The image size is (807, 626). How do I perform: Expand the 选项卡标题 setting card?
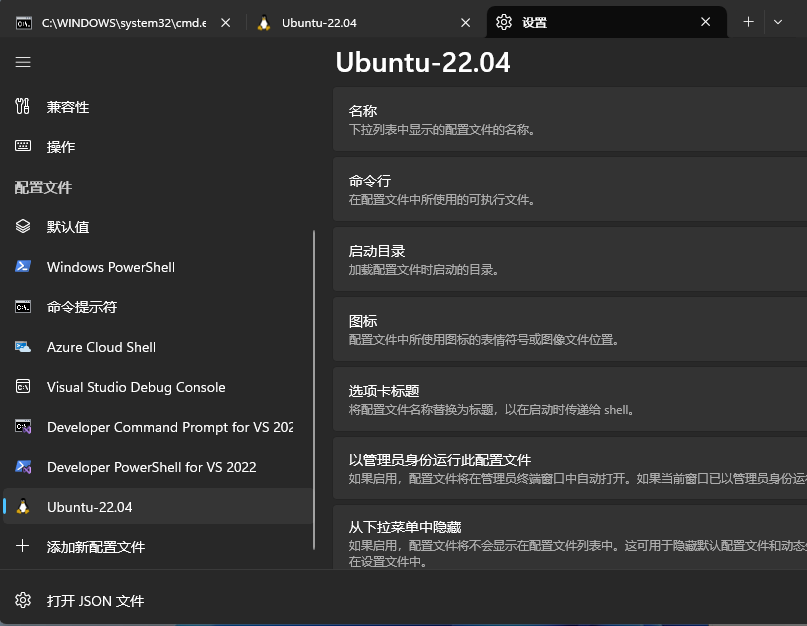click(x=570, y=399)
